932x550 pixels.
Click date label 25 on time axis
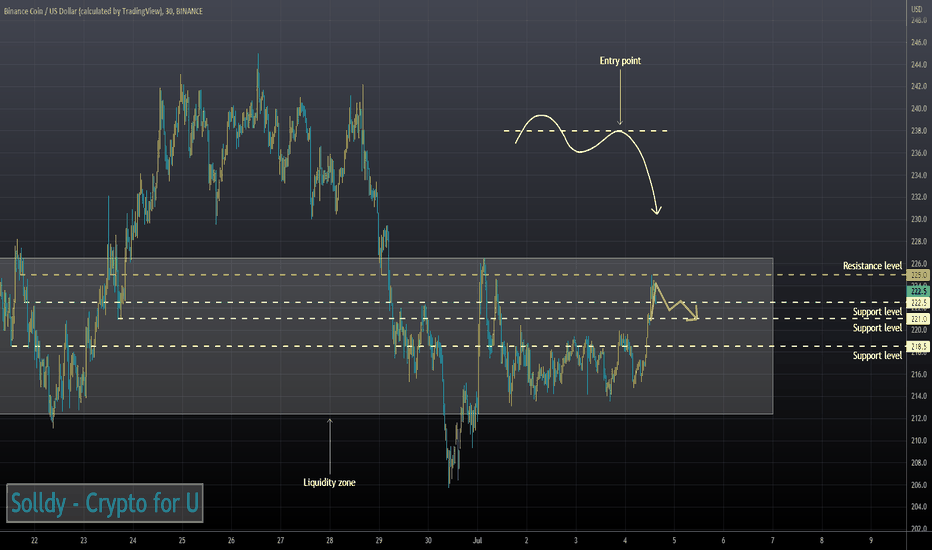(182, 540)
